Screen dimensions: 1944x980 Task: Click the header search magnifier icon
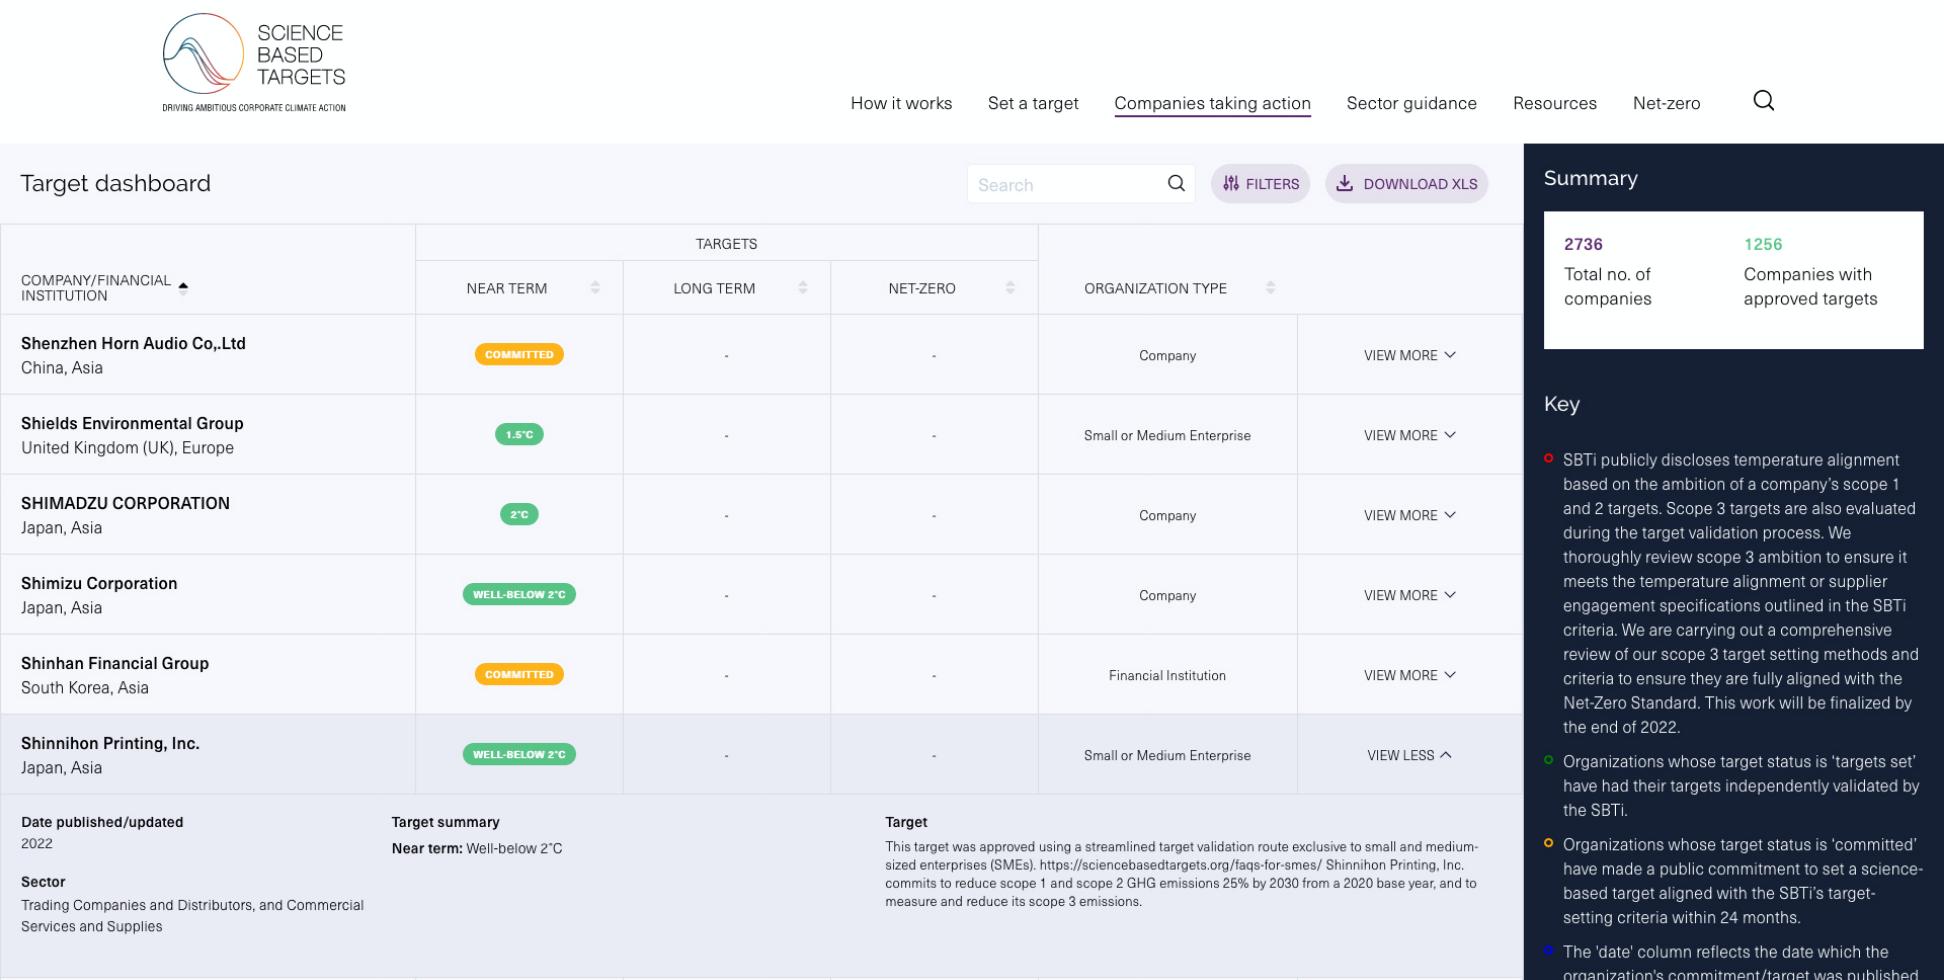click(1763, 101)
